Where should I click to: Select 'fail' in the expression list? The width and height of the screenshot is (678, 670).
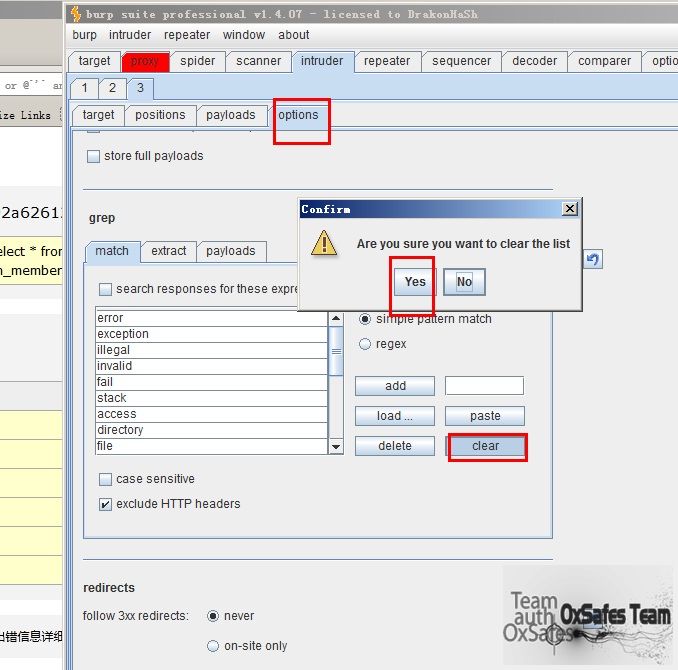tap(211, 382)
